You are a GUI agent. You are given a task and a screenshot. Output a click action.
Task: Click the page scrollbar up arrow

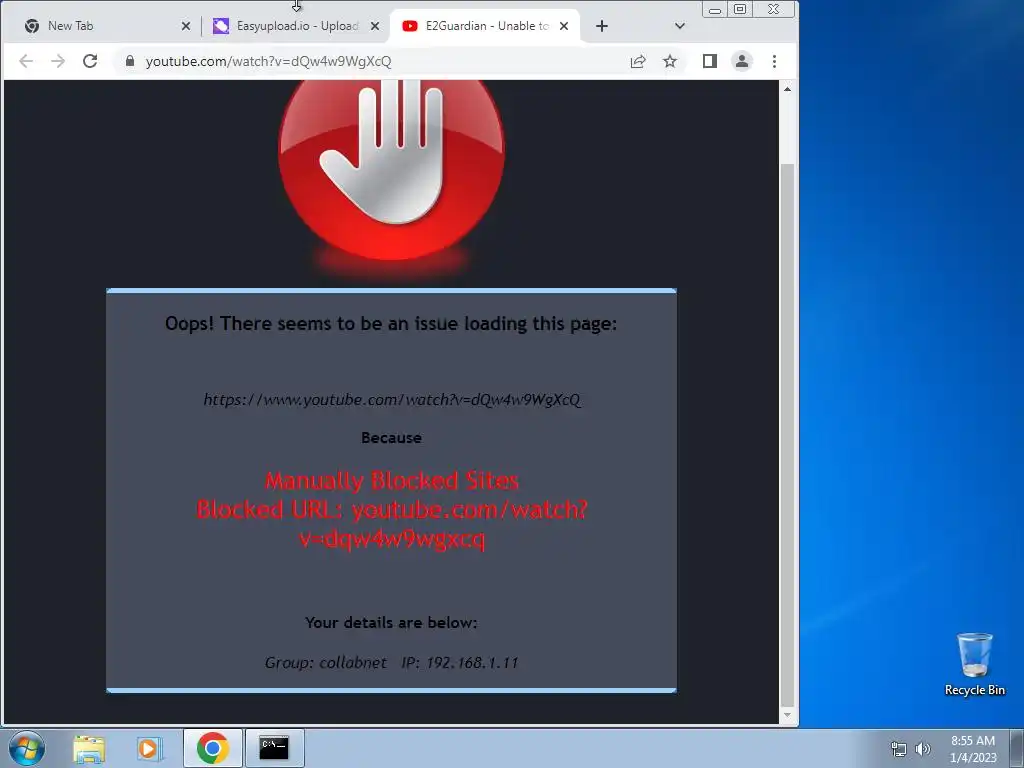(788, 89)
